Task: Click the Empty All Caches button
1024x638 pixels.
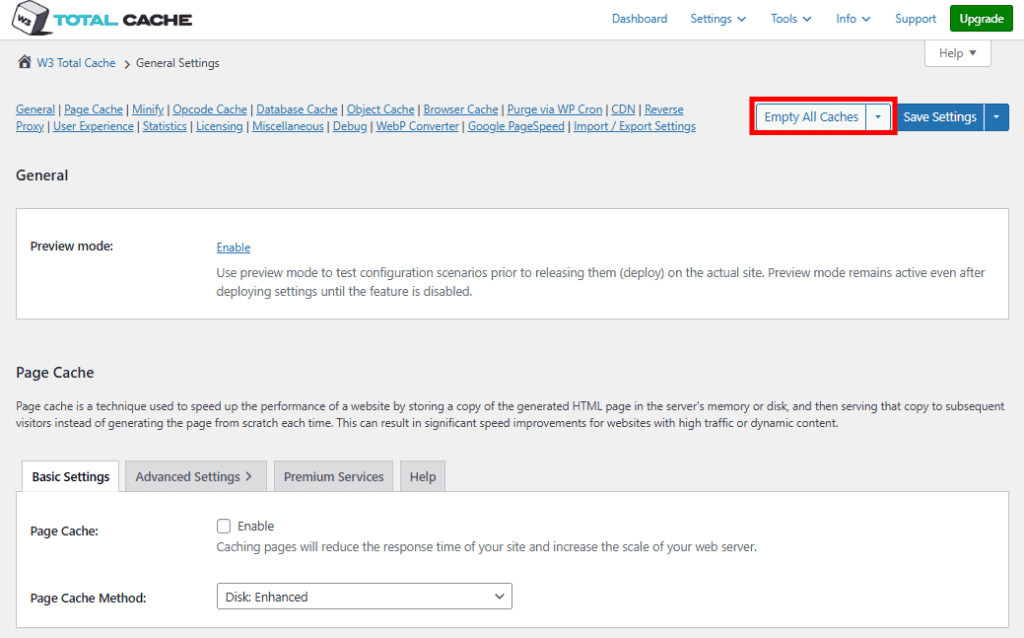Action: click(811, 117)
